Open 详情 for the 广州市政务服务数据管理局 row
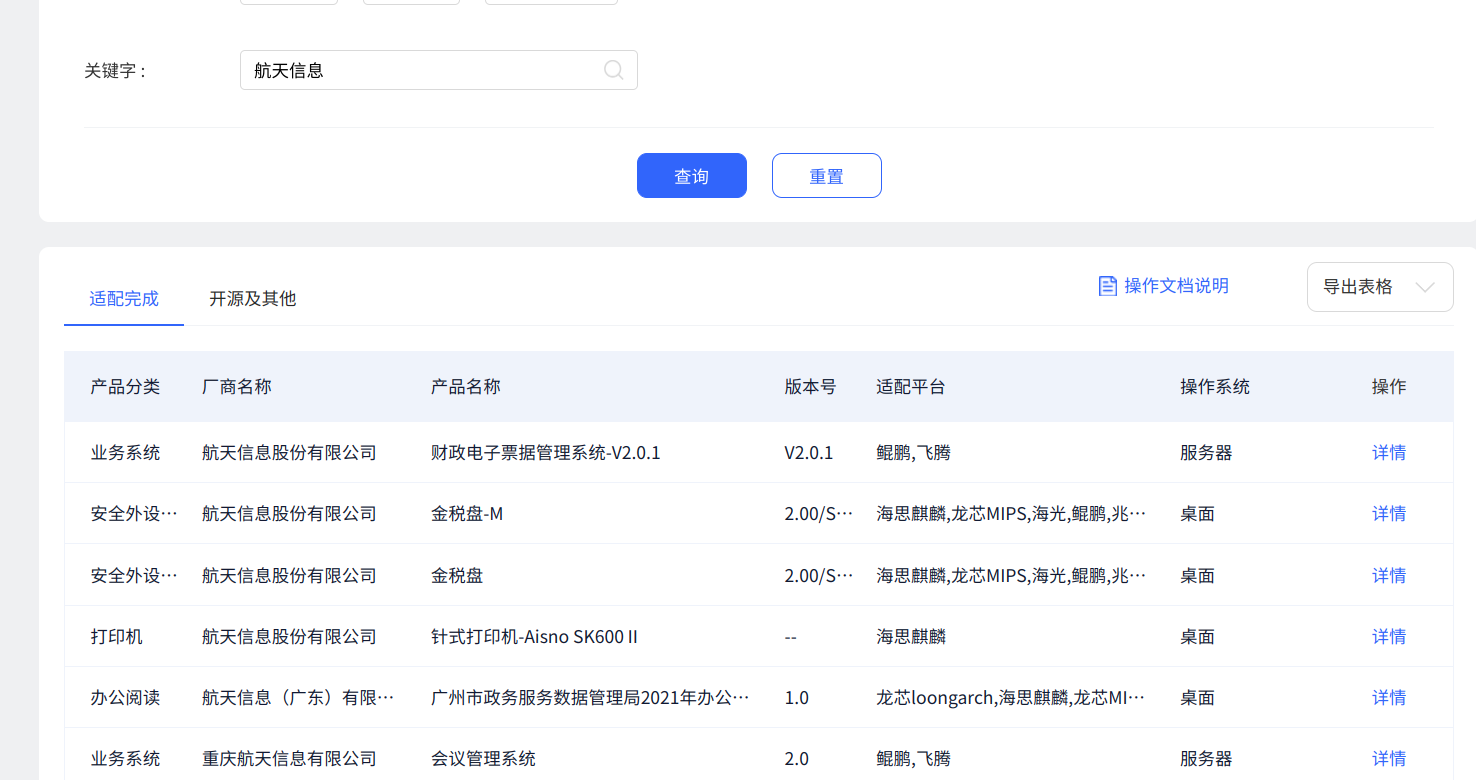 pos(1389,697)
